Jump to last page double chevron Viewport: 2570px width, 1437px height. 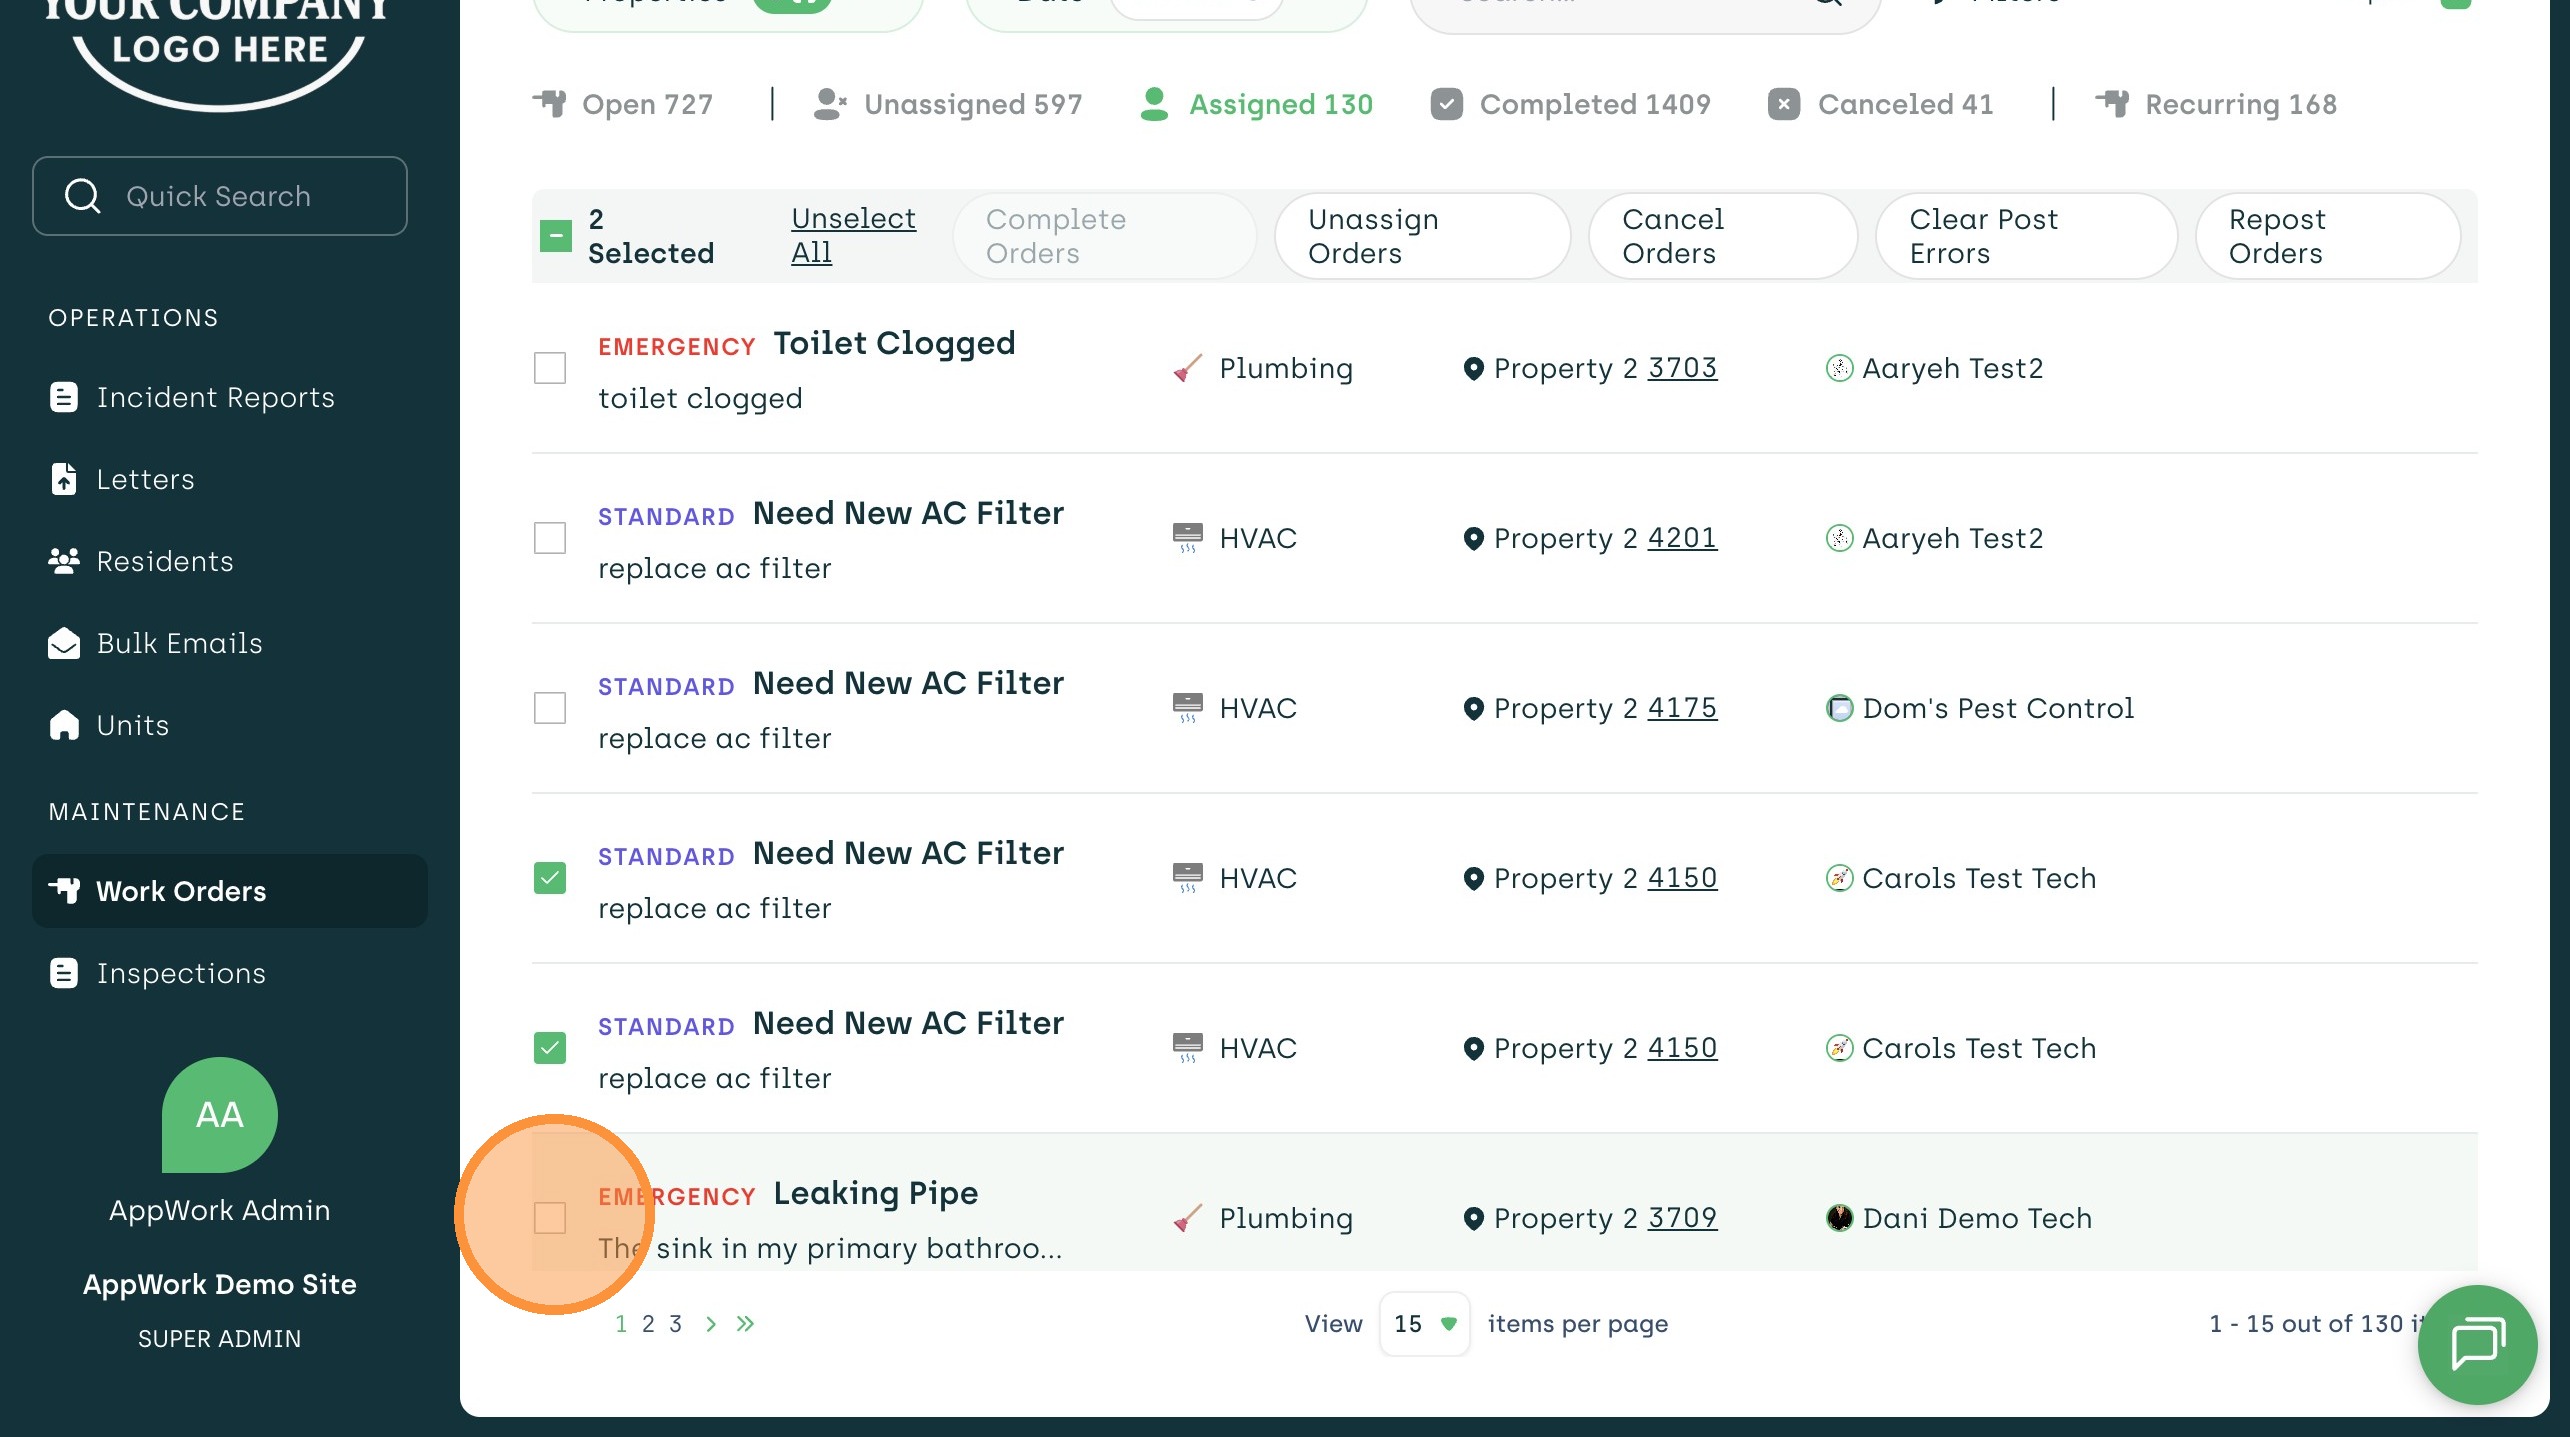(x=745, y=1324)
